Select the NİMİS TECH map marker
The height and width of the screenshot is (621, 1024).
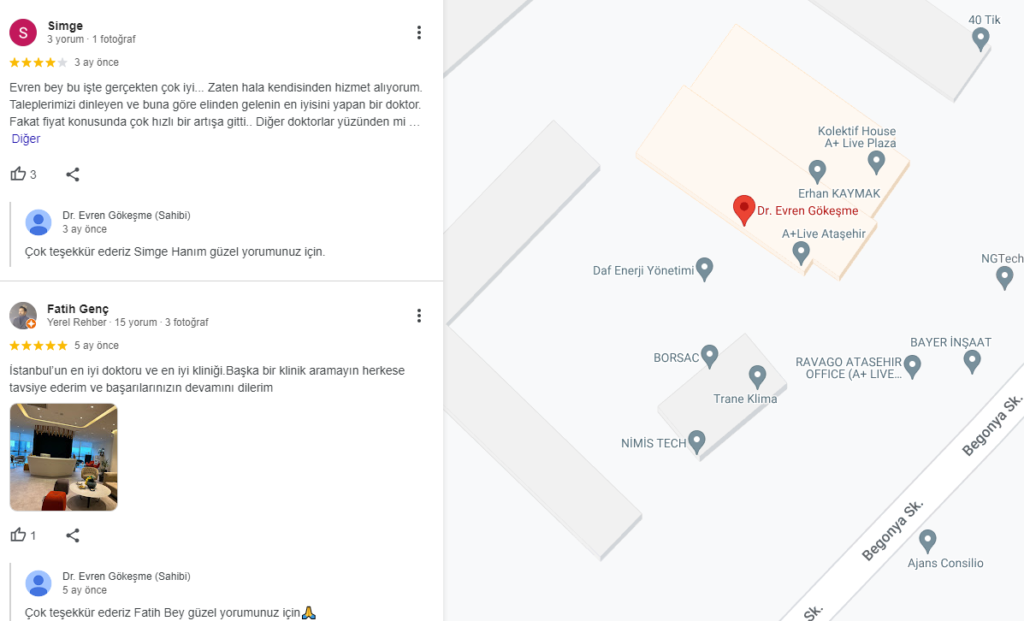[x=697, y=442]
